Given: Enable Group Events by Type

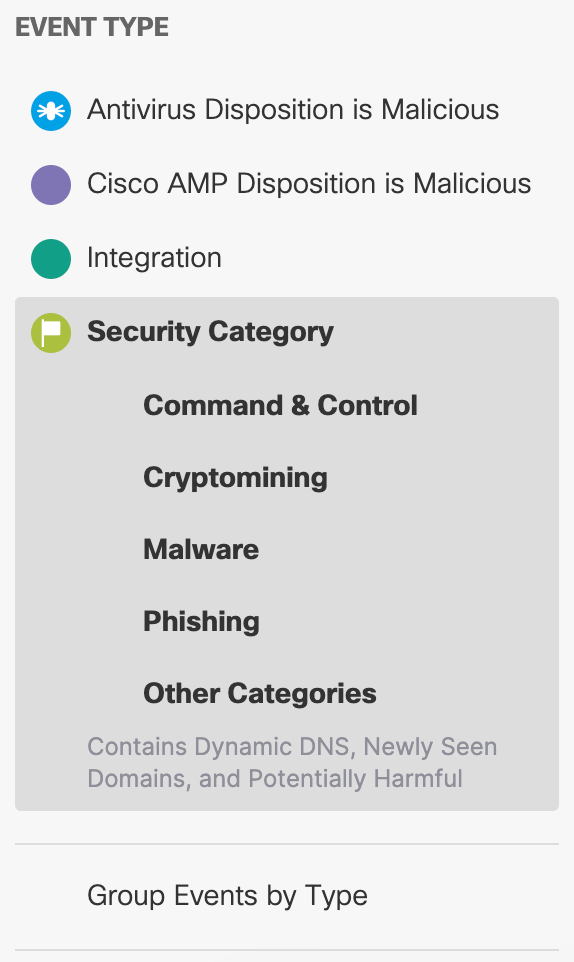Looking at the screenshot, I should tap(228, 896).
